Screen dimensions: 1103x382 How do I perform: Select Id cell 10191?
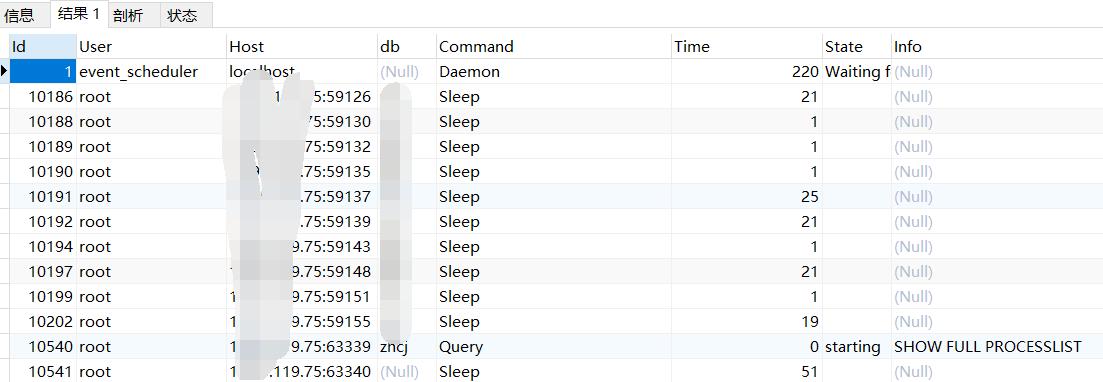(x=43, y=196)
